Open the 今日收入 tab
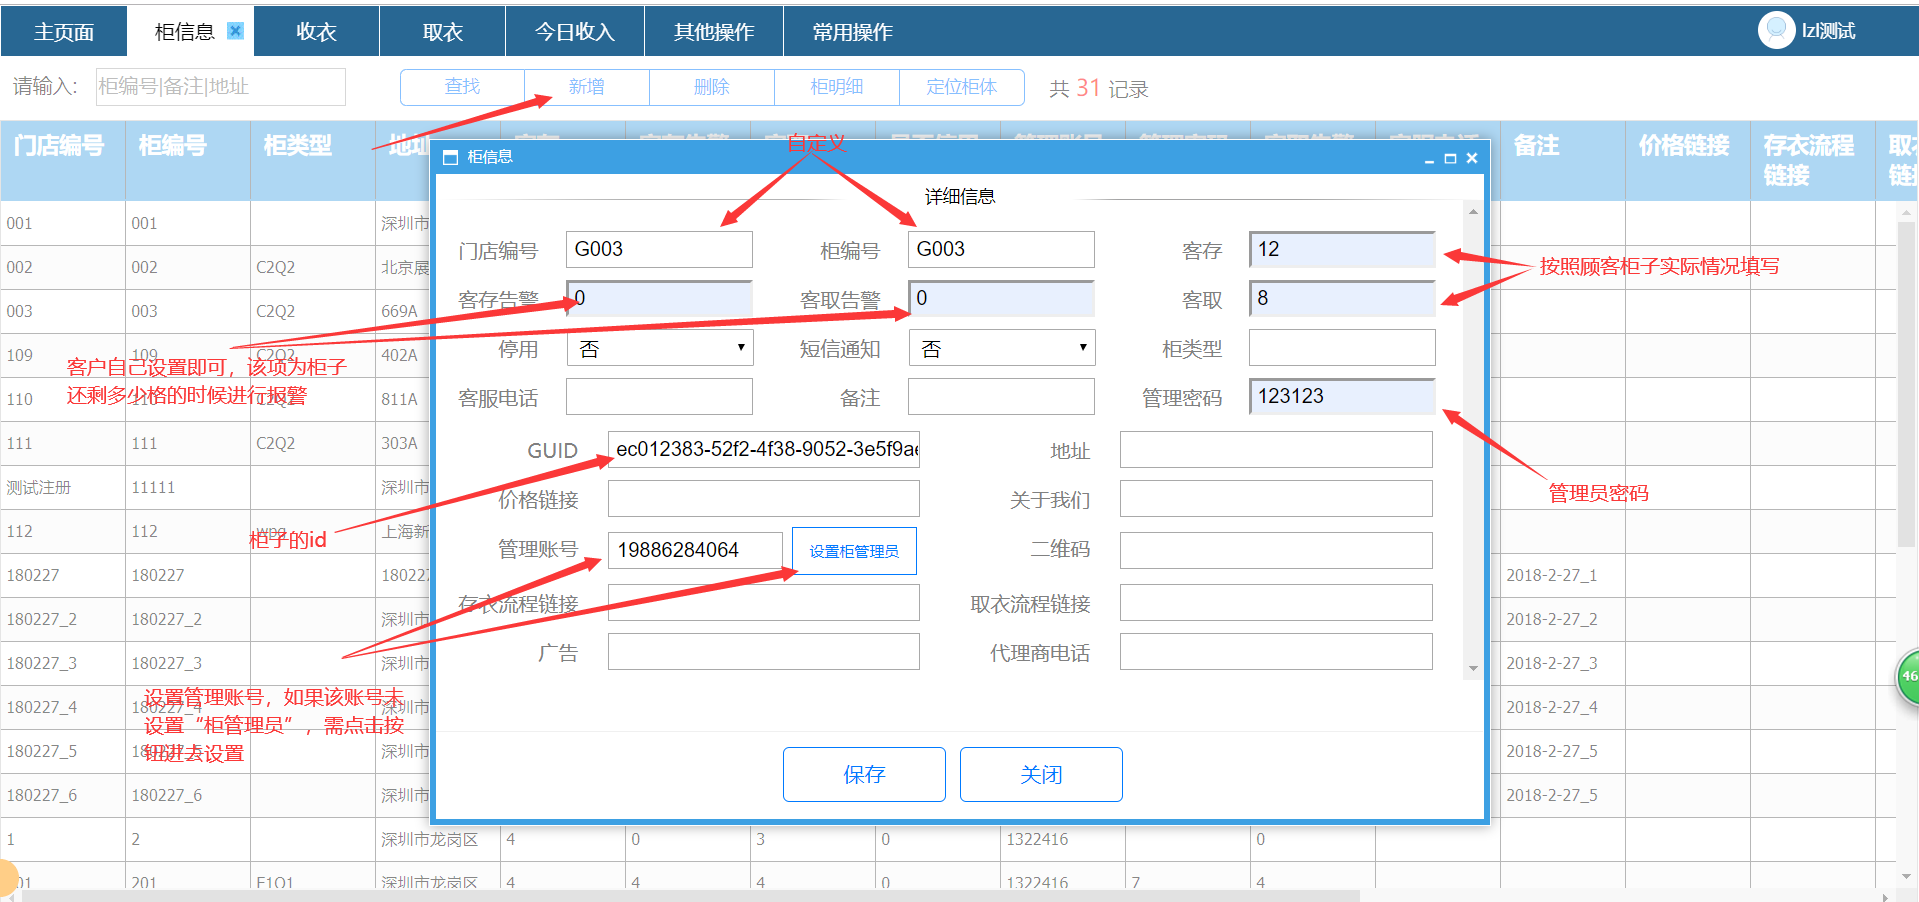This screenshot has width=1919, height=902. [x=574, y=32]
